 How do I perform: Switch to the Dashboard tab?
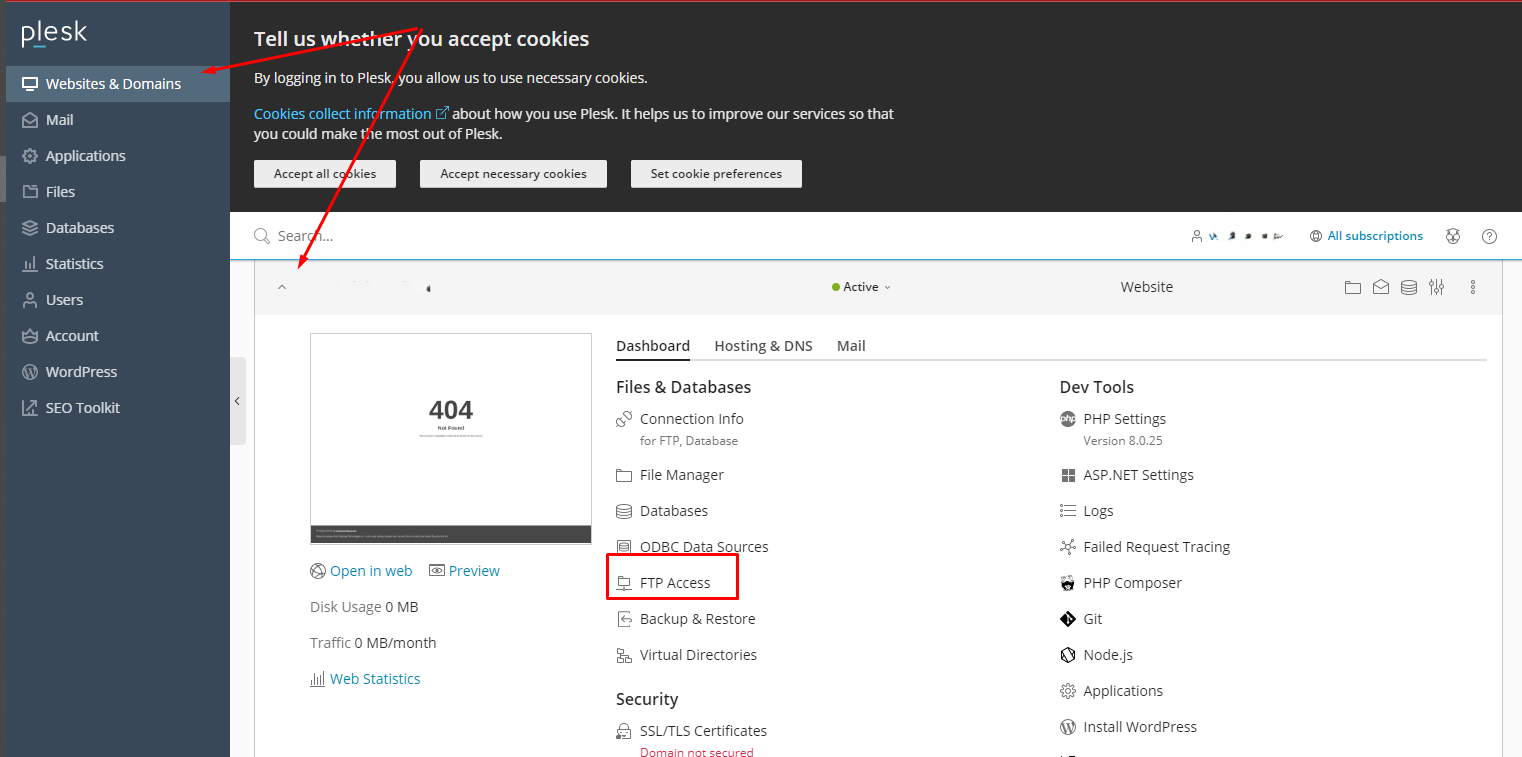(653, 346)
